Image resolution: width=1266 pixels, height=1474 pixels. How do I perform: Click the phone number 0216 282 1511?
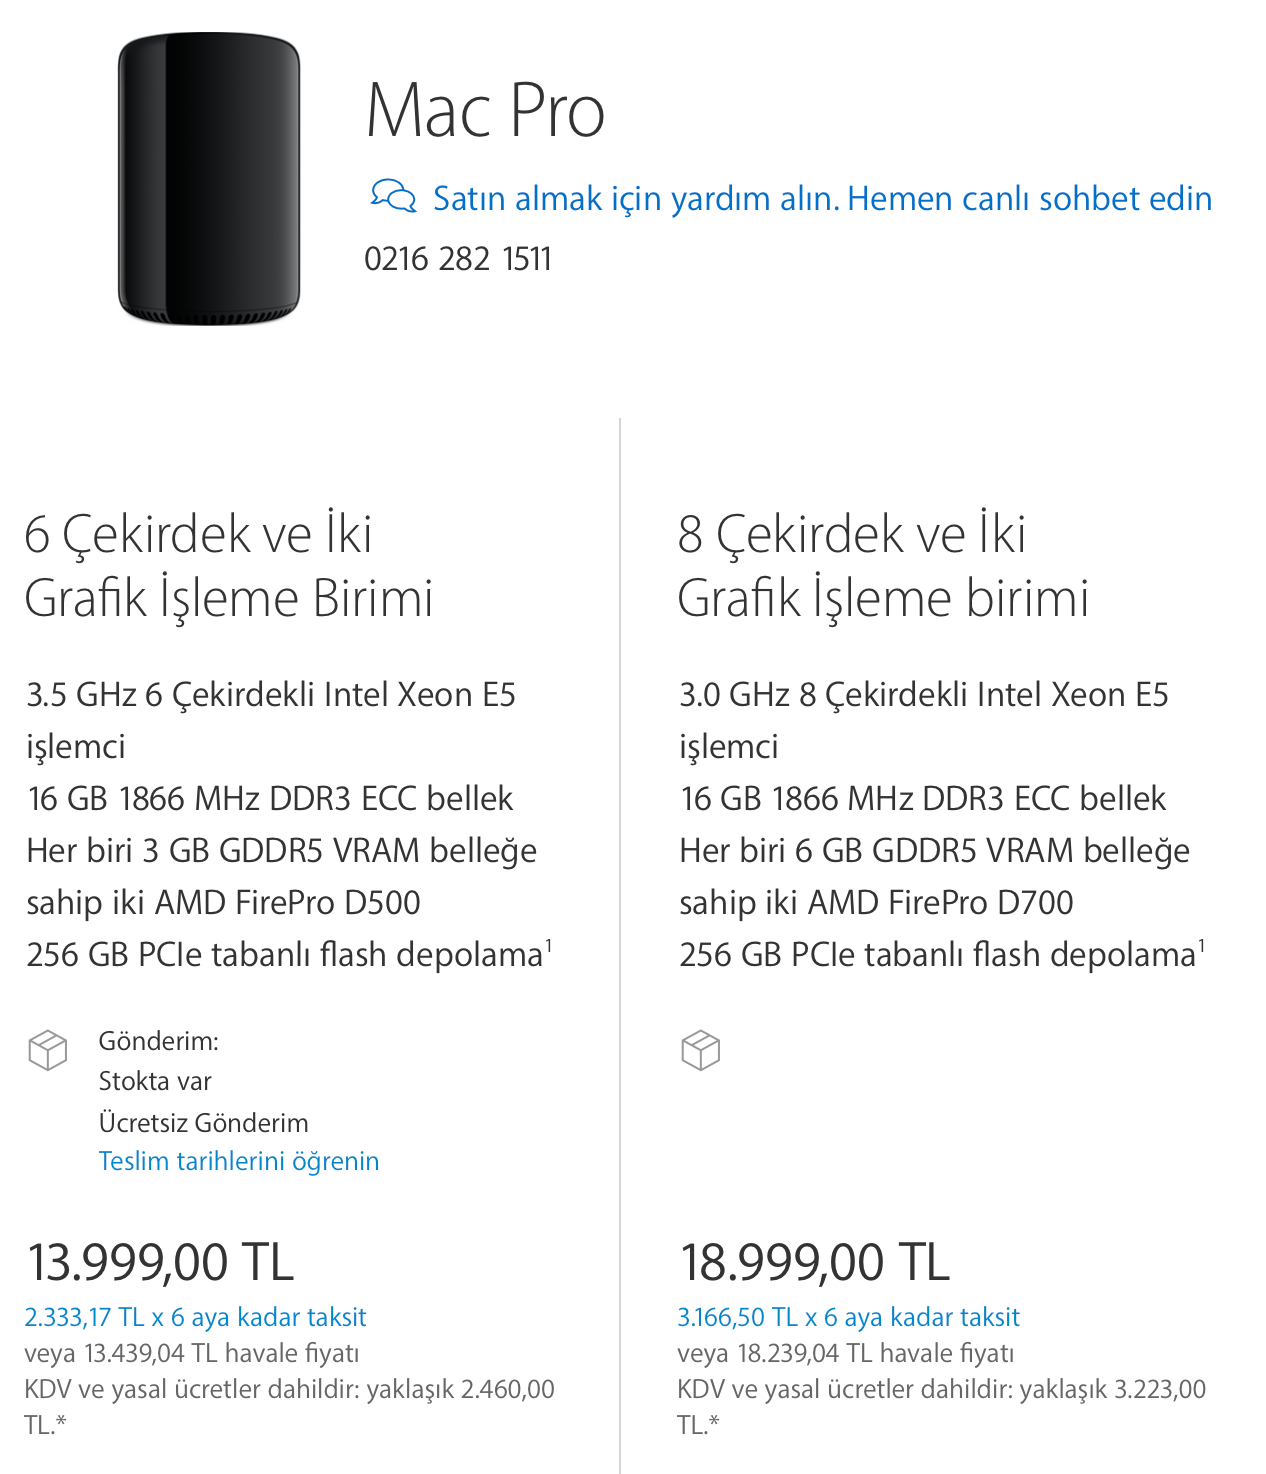[x=458, y=259]
